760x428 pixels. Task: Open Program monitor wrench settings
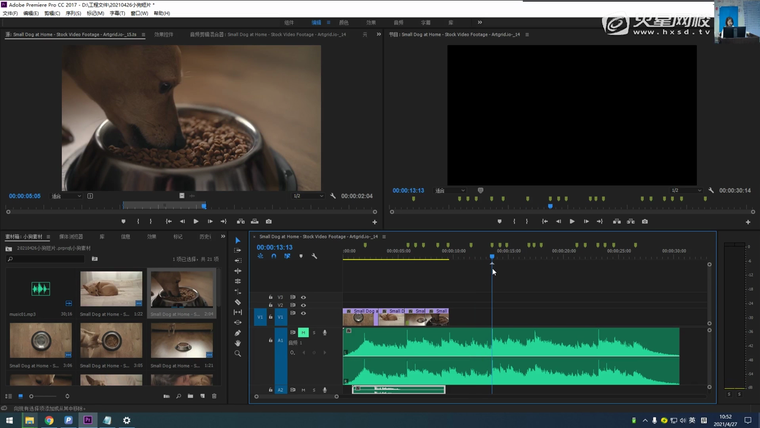click(x=711, y=190)
